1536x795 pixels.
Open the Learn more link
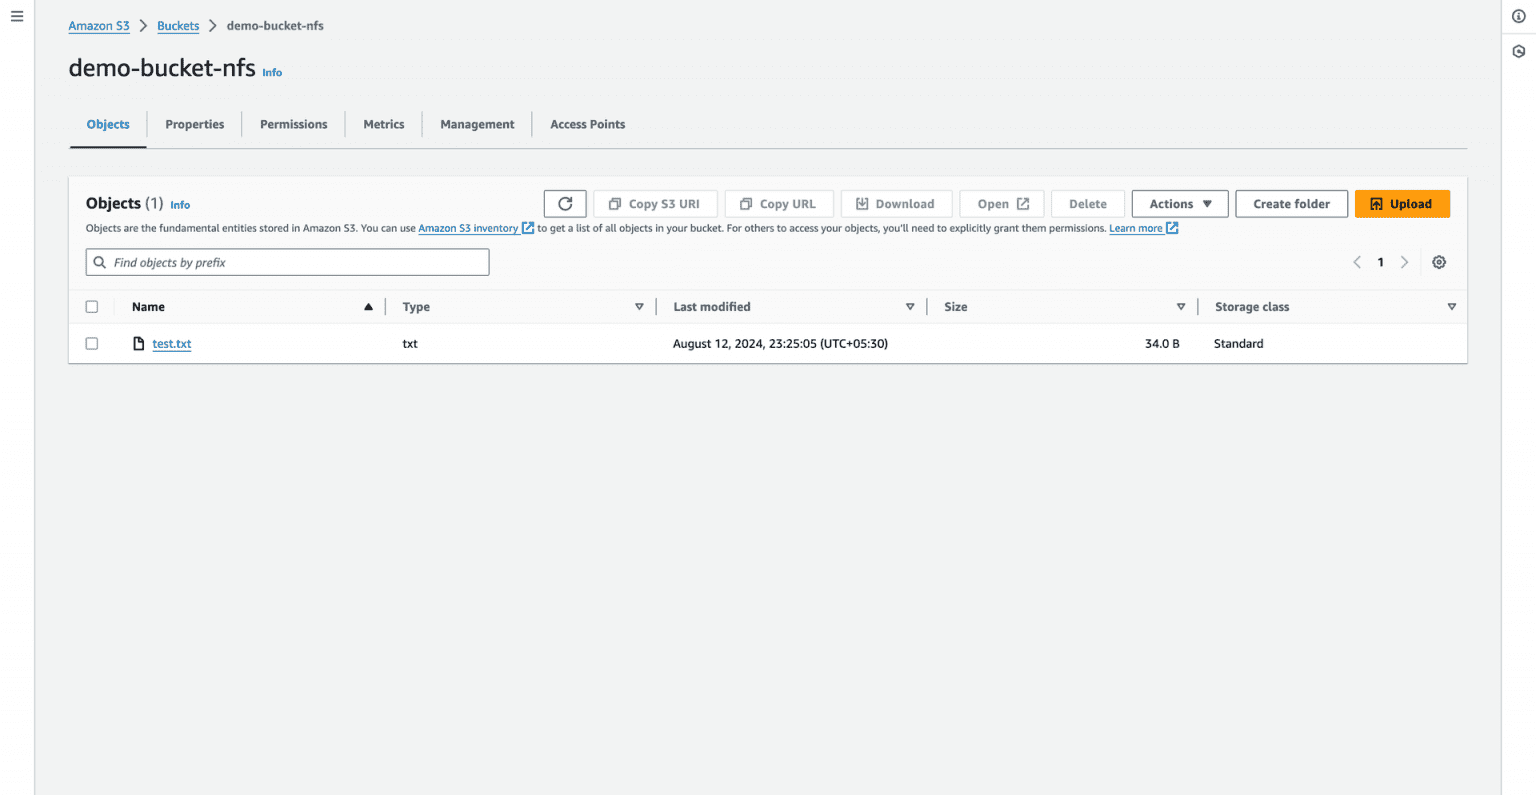tap(1138, 228)
